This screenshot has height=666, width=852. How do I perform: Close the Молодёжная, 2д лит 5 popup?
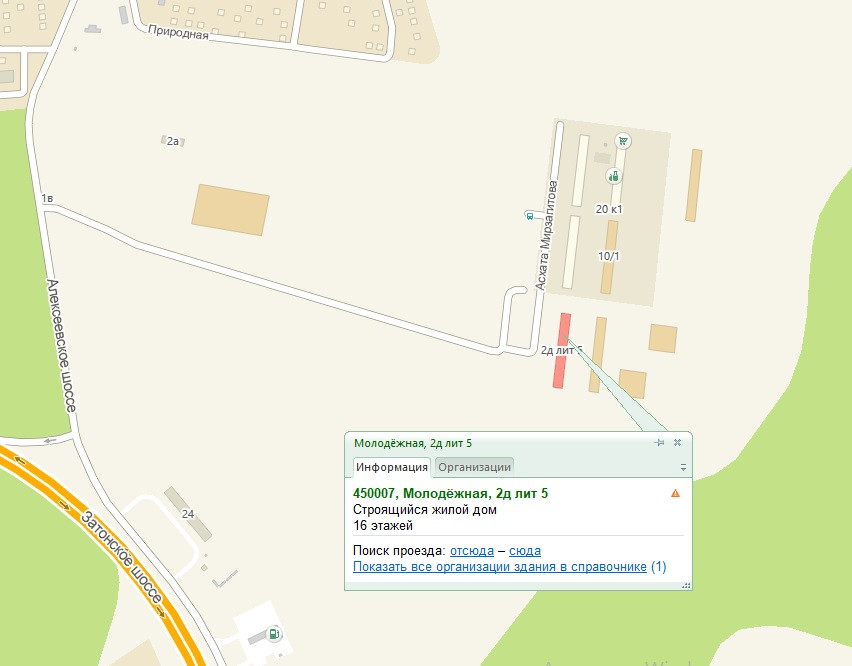click(x=678, y=442)
